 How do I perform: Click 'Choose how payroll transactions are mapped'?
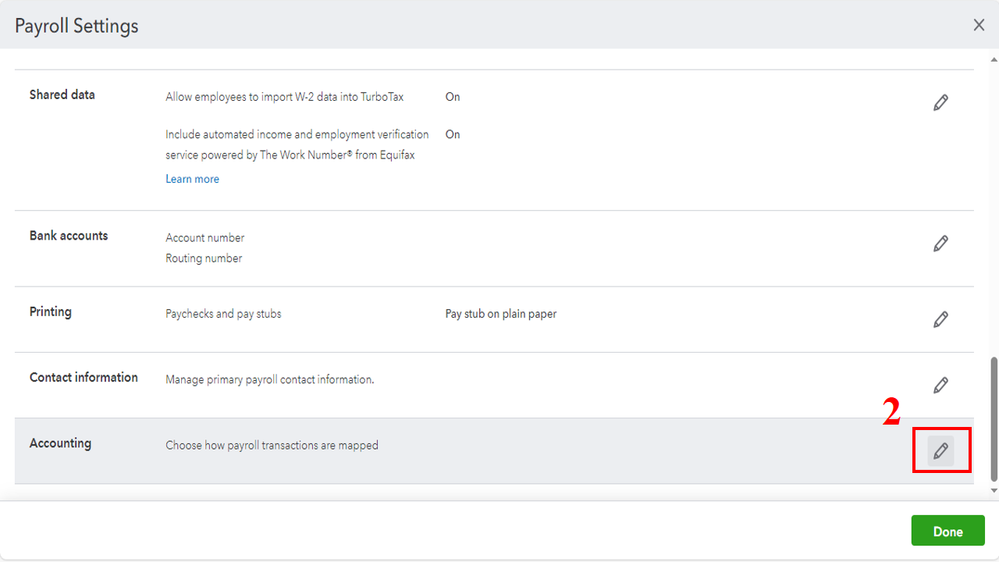pos(272,446)
